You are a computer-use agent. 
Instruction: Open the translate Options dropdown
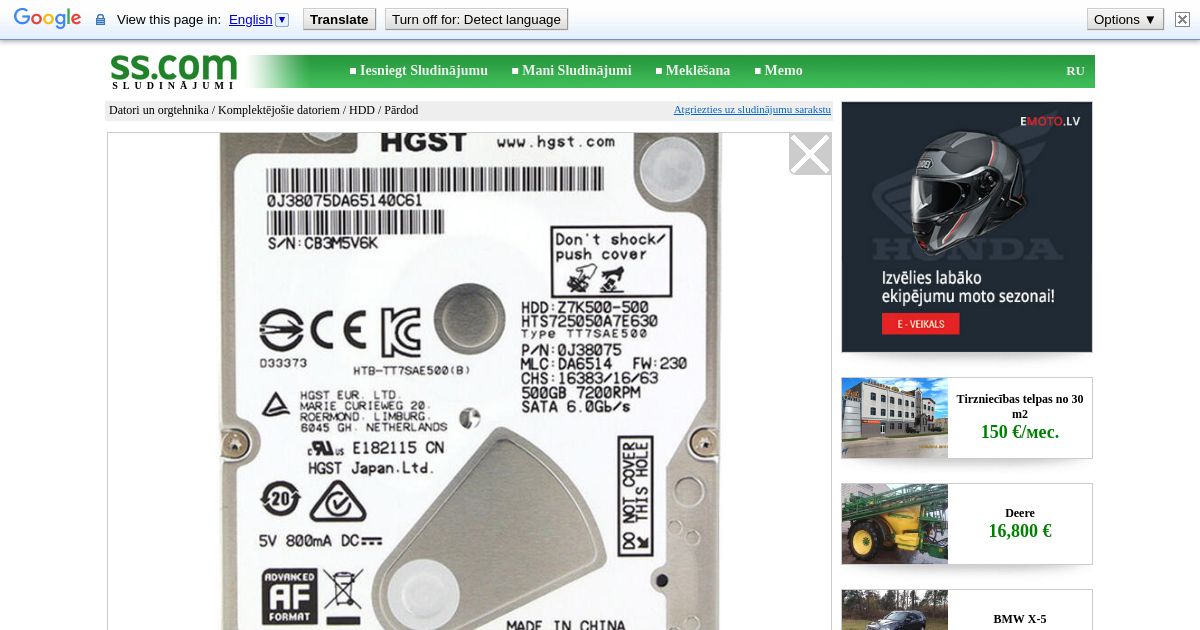pyautogui.click(x=1125, y=19)
